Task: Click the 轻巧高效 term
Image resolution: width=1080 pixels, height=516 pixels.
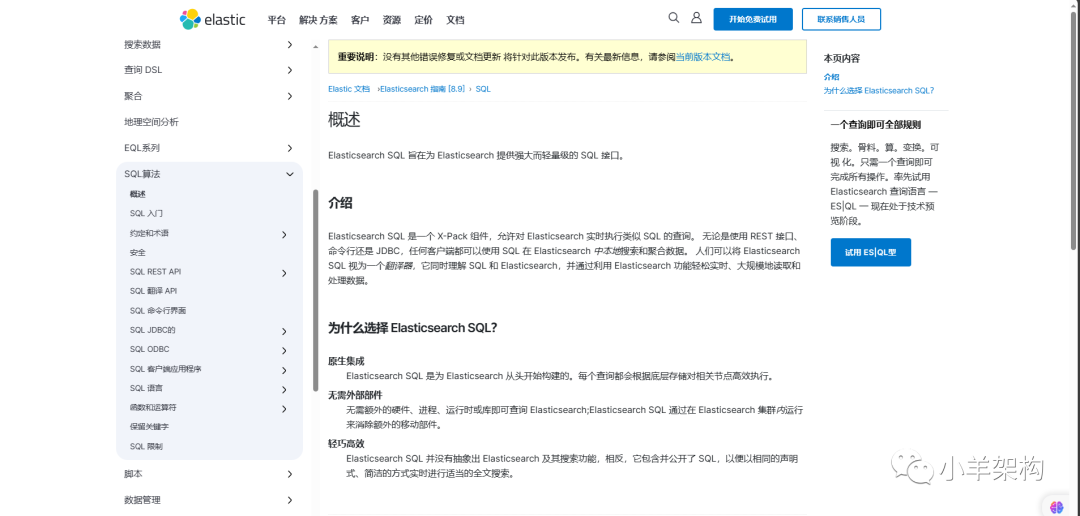Action: click(346, 443)
